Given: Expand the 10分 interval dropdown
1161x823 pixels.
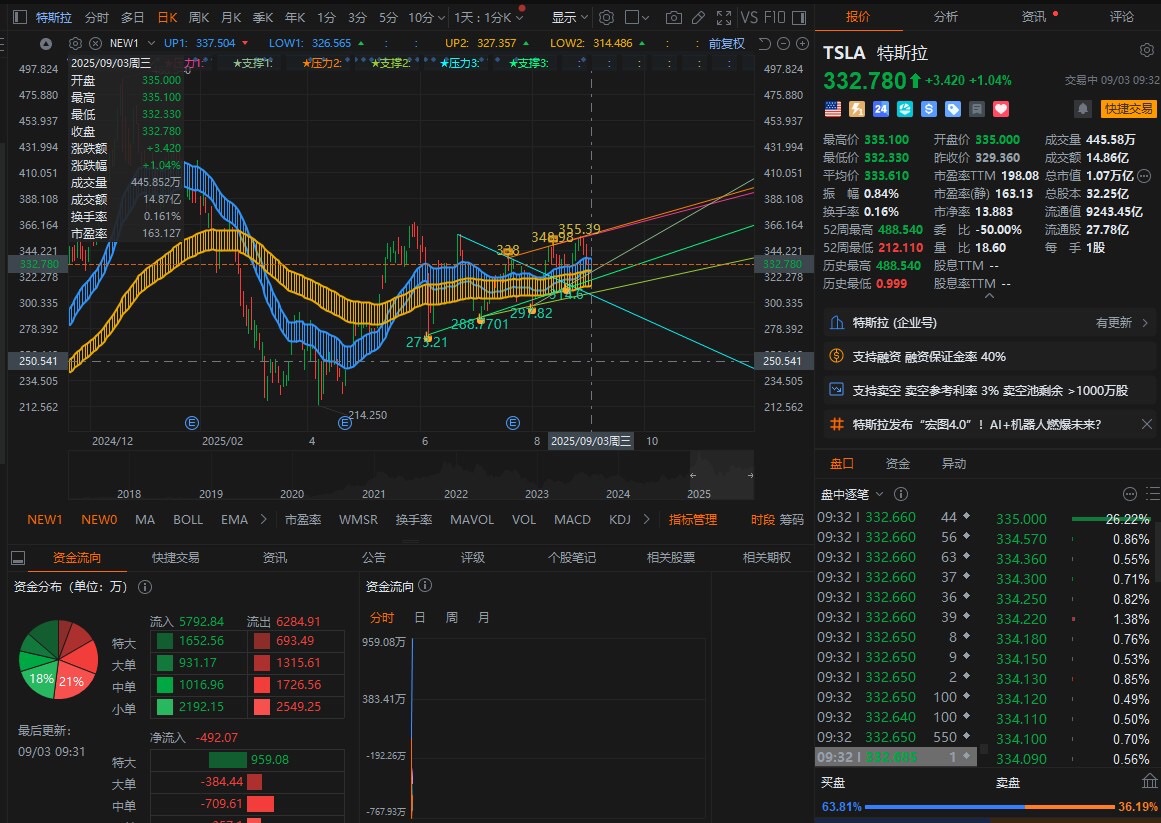Looking at the screenshot, I should click(x=426, y=18).
